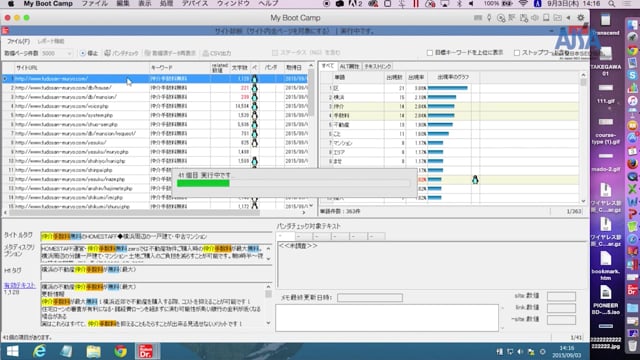Screen dimensions: 640x360
Task: Open Chrome from the Windows taskbar
Action: pyautogui.click(x=120, y=351)
